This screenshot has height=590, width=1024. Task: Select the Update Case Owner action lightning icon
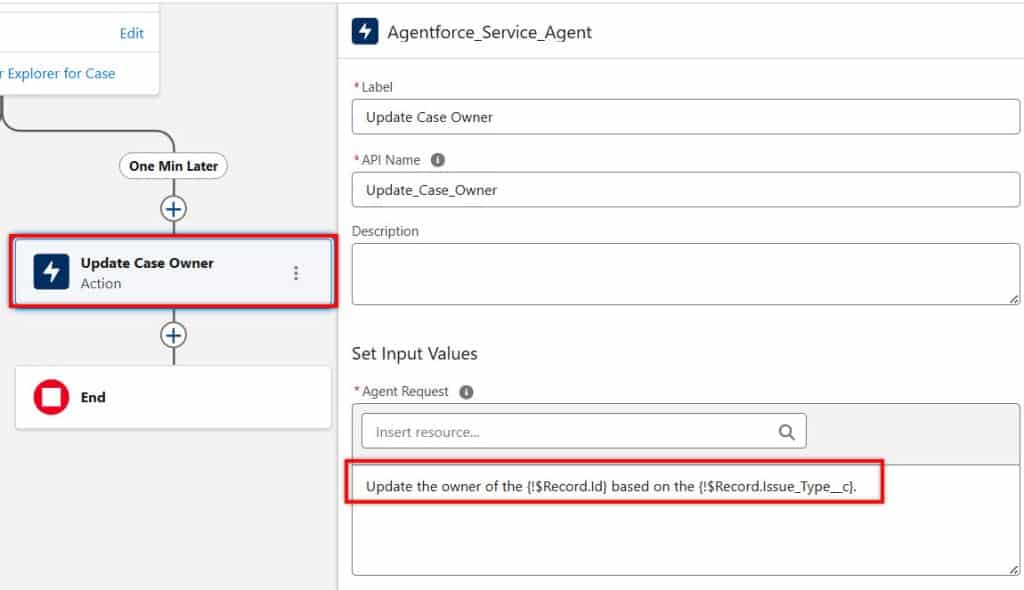[51, 272]
